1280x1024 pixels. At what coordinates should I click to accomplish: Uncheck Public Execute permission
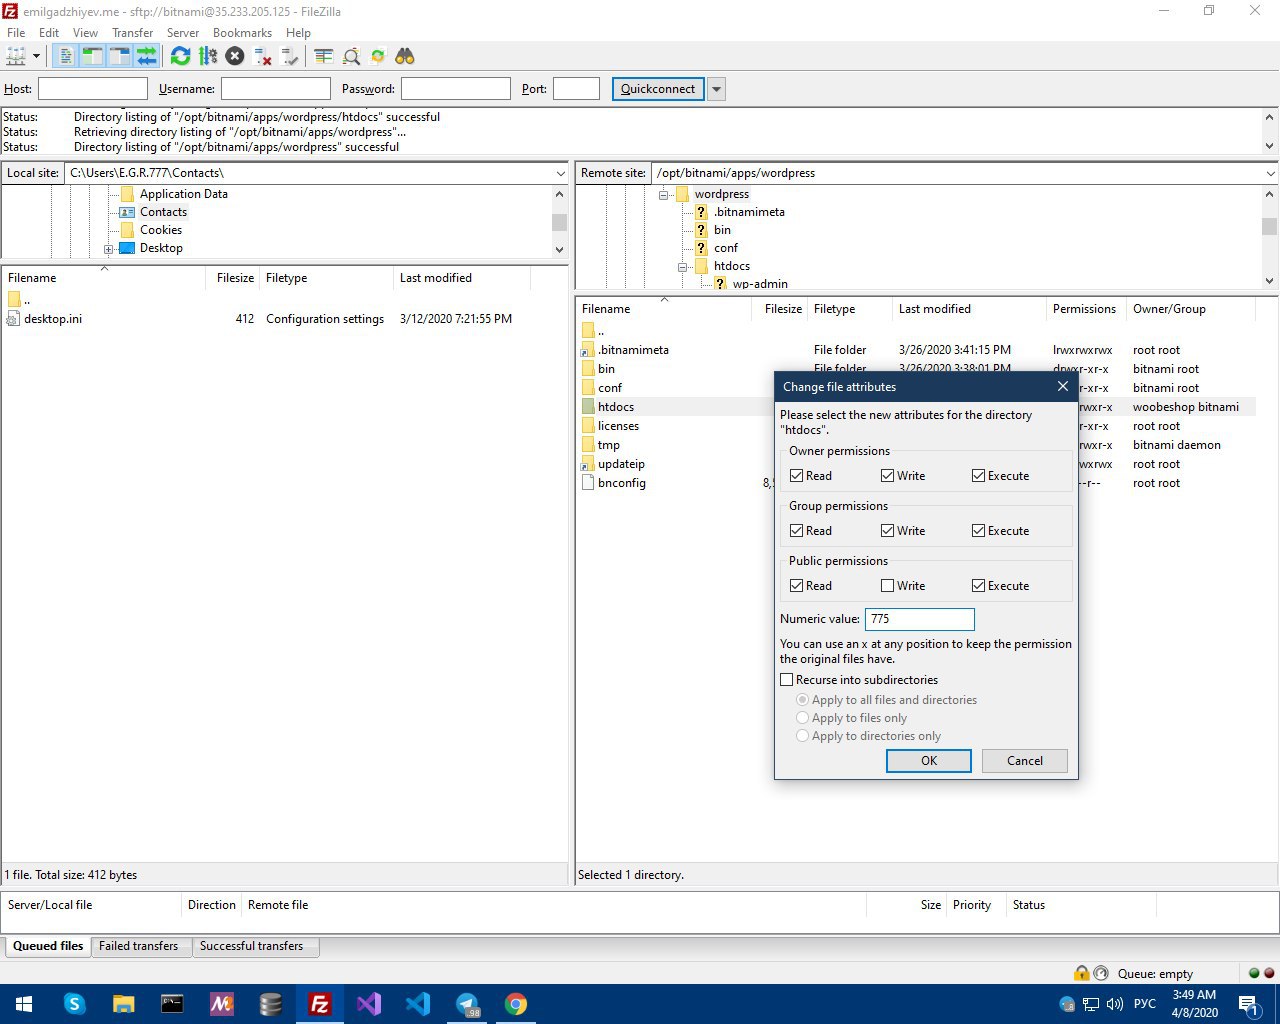click(x=979, y=586)
